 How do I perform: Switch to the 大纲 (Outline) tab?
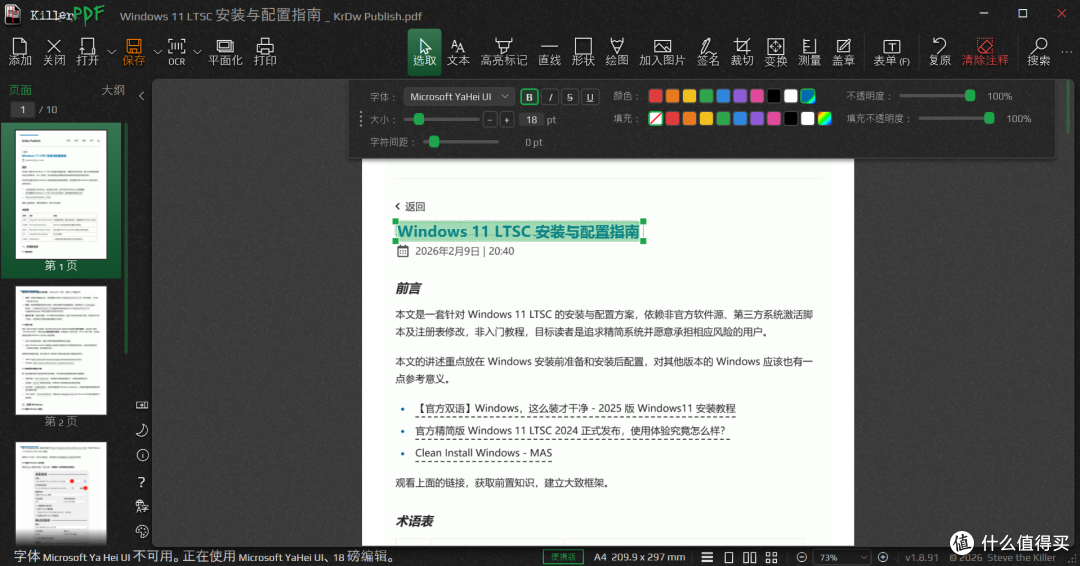pos(113,90)
